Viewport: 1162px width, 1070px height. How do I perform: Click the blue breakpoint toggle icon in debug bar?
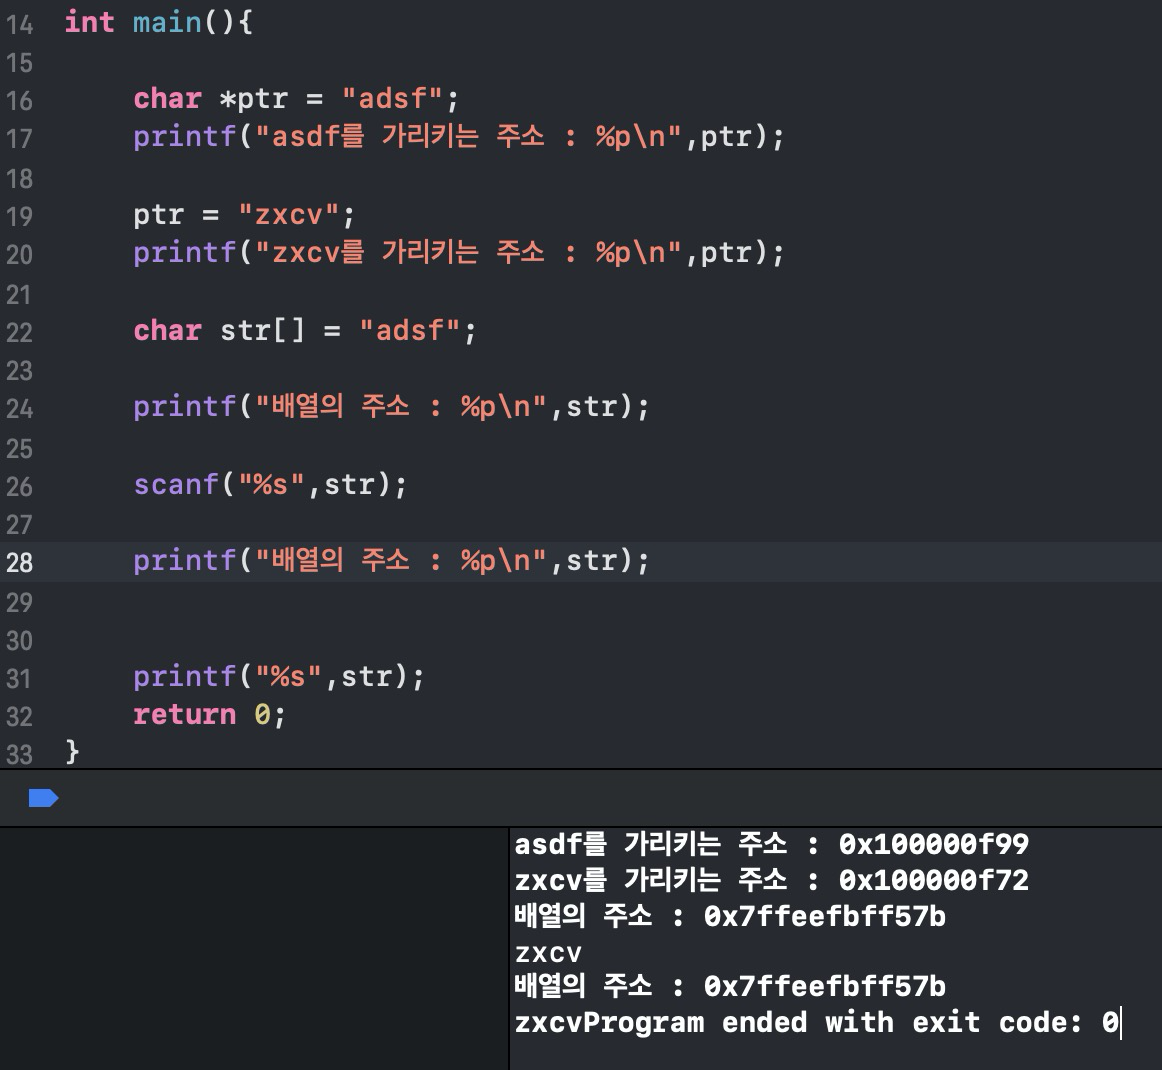43,798
